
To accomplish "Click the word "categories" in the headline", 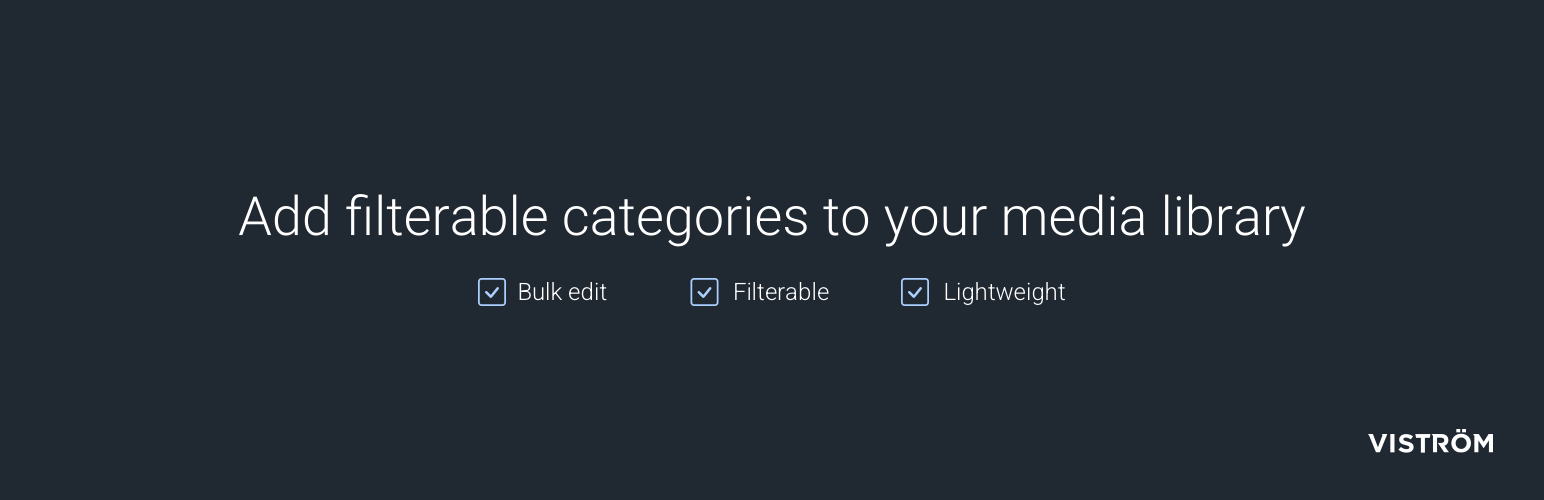I will pos(685,217).
